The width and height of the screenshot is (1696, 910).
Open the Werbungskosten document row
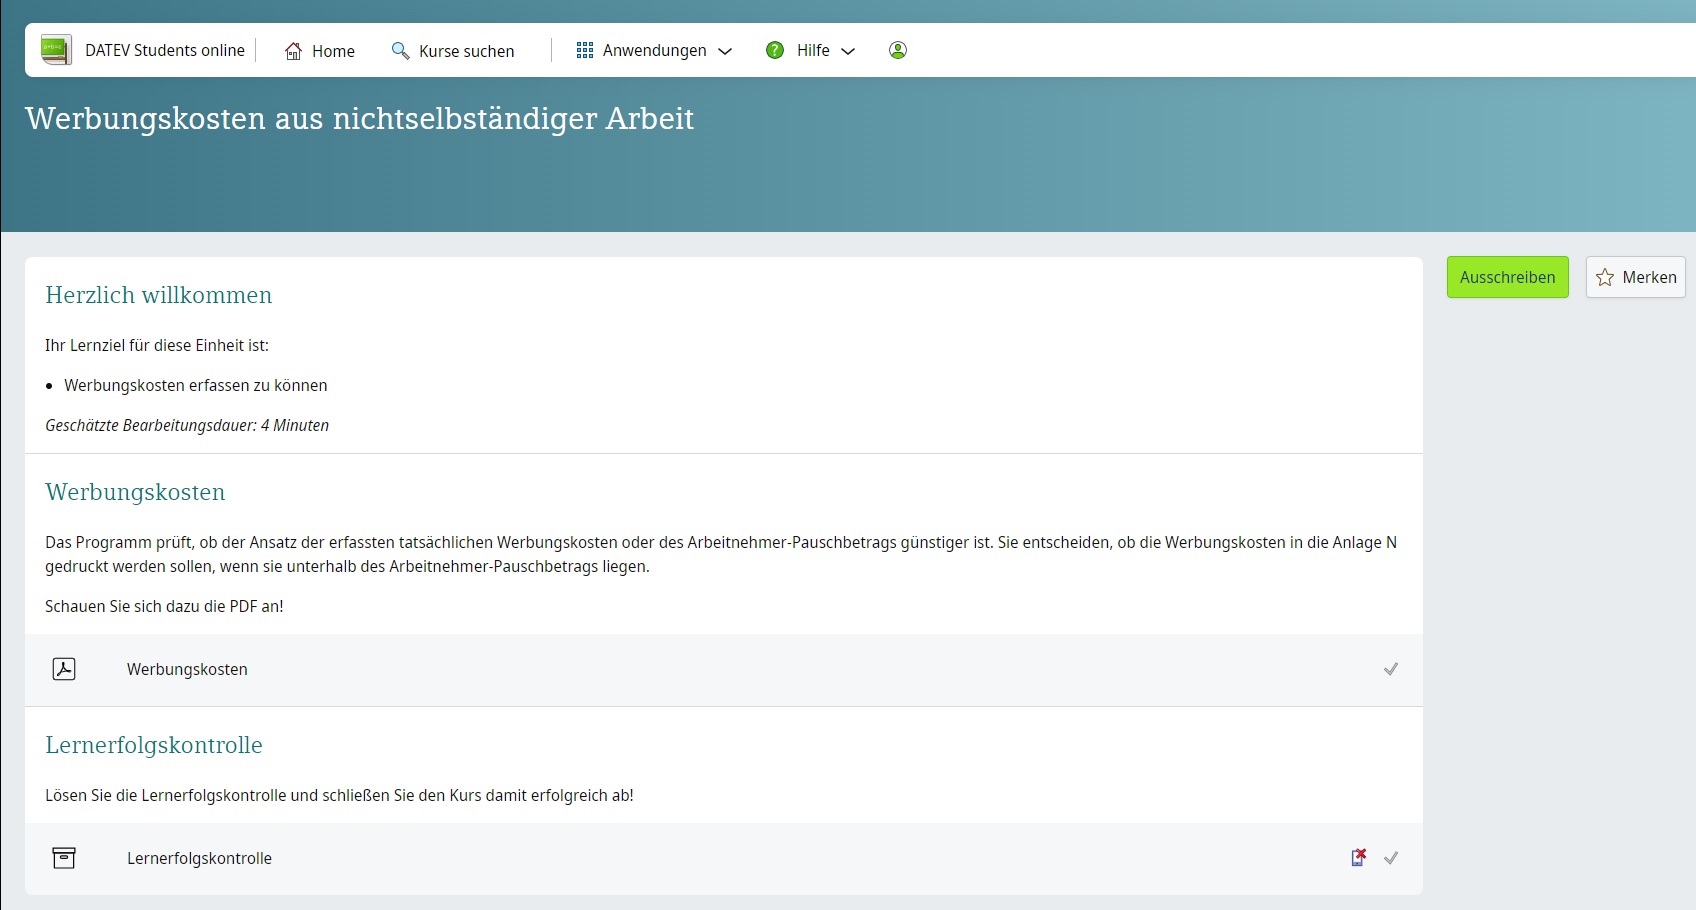(187, 669)
